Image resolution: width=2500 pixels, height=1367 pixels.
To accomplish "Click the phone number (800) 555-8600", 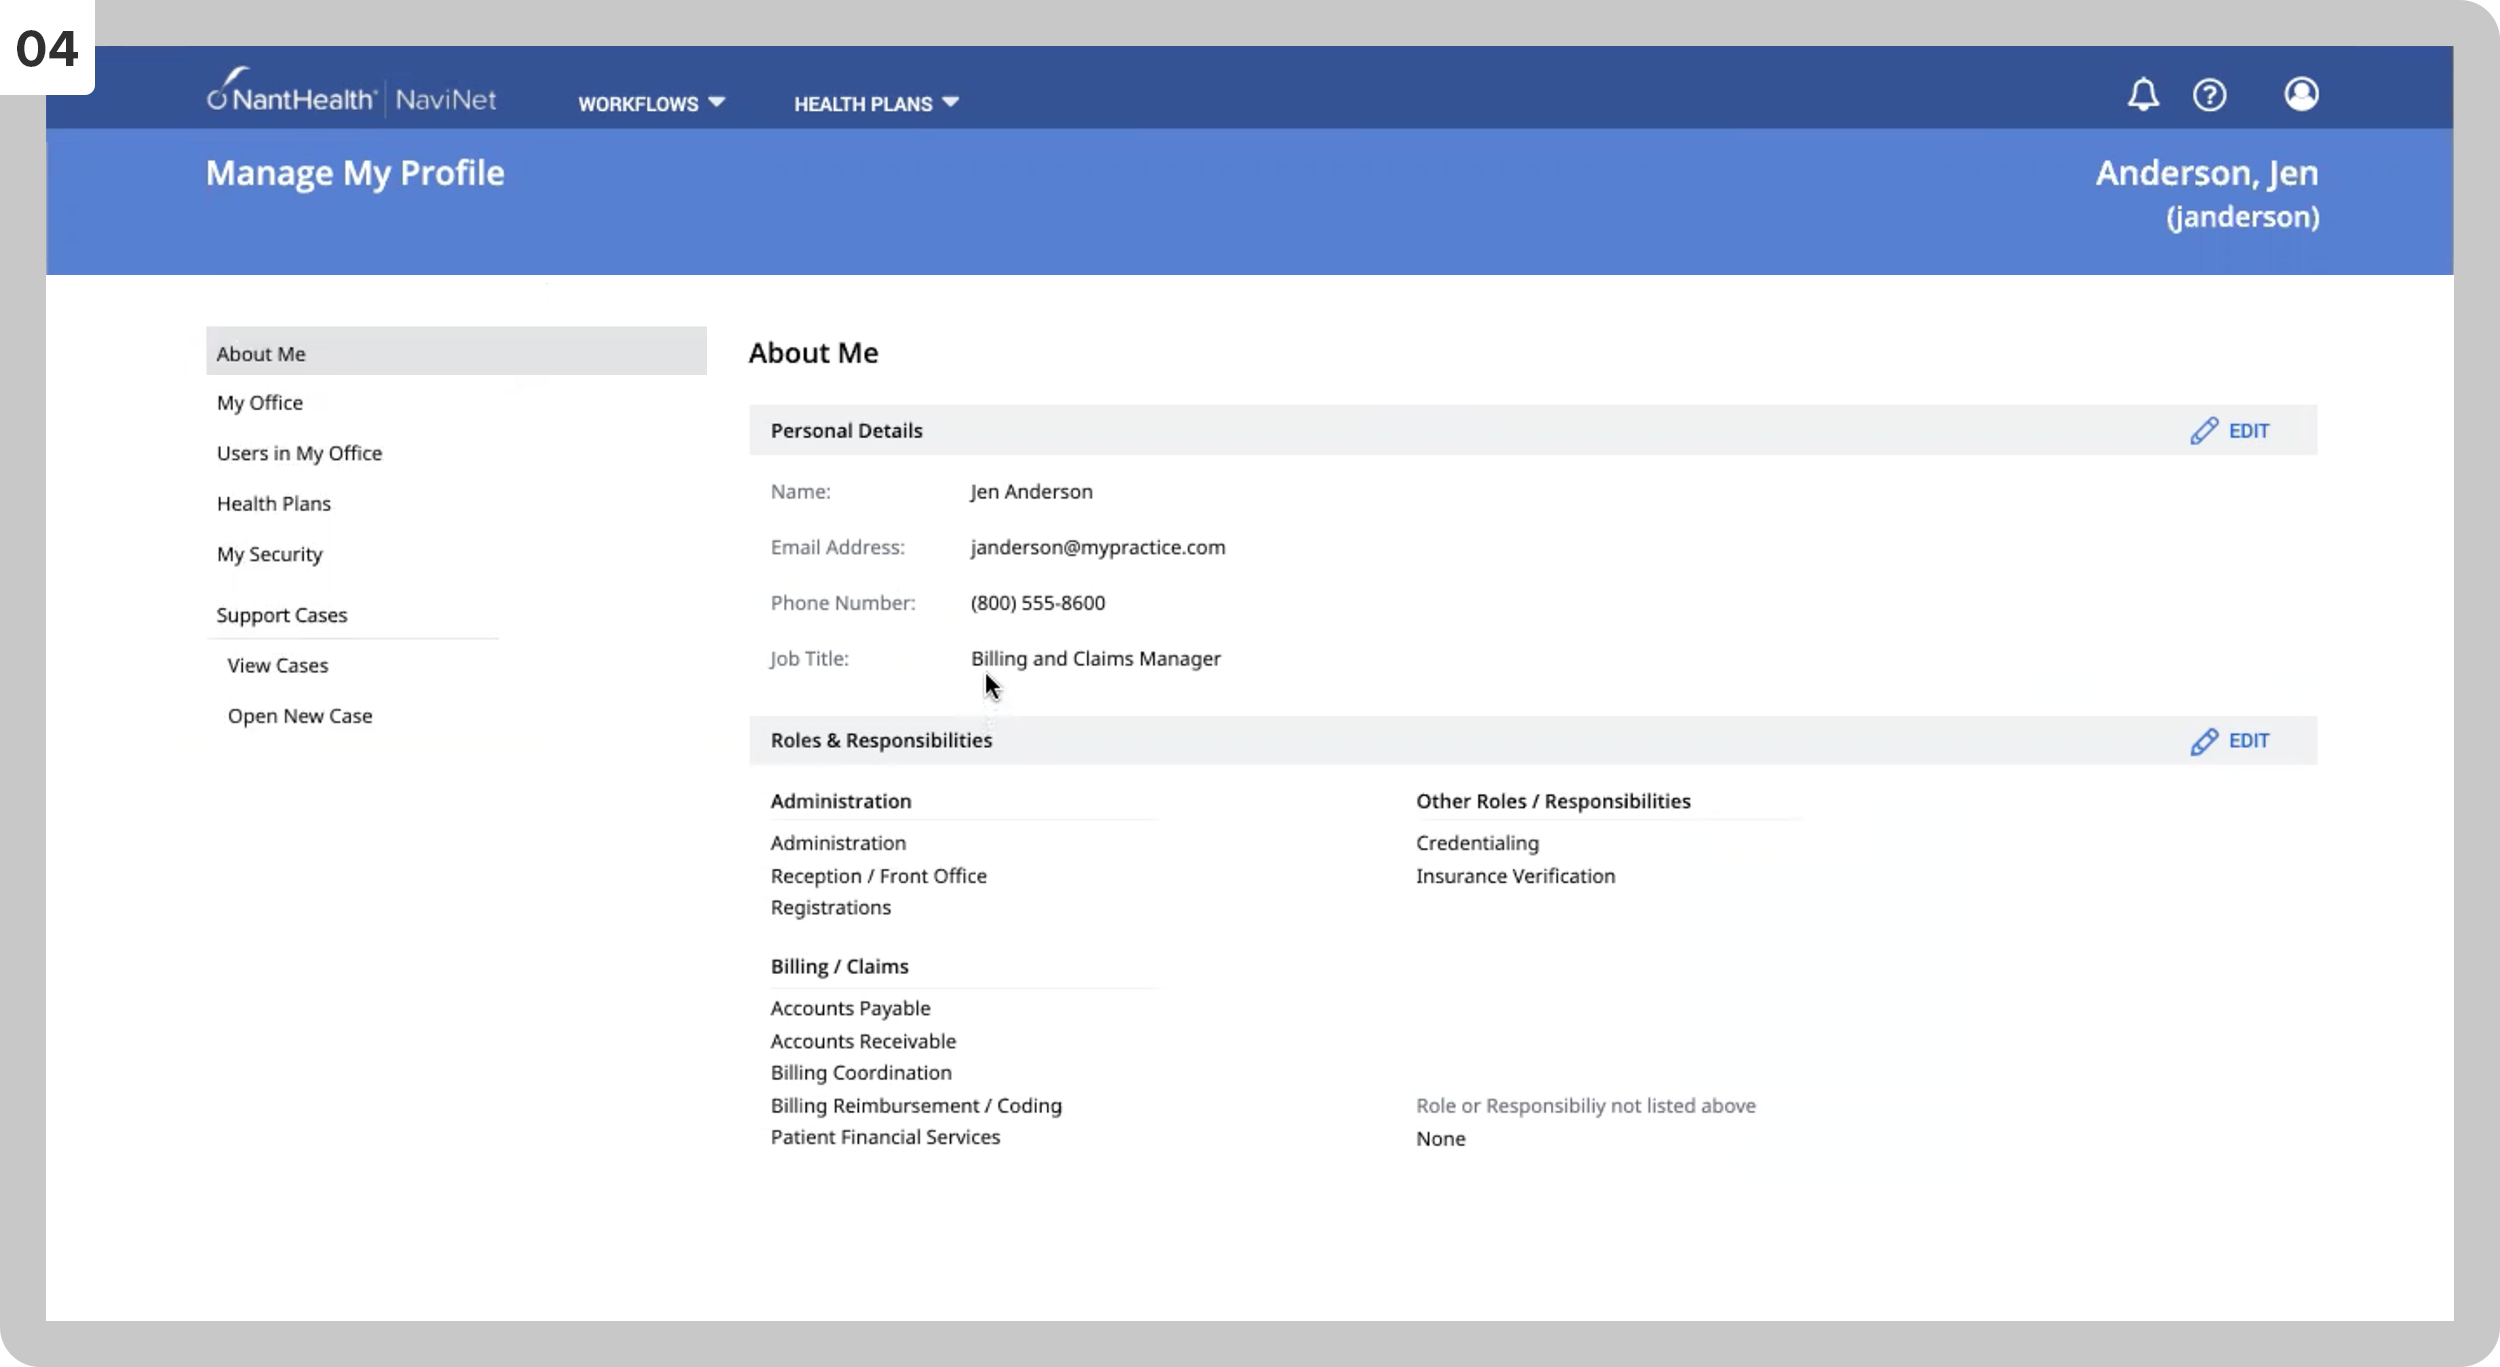I will point(1037,603).
